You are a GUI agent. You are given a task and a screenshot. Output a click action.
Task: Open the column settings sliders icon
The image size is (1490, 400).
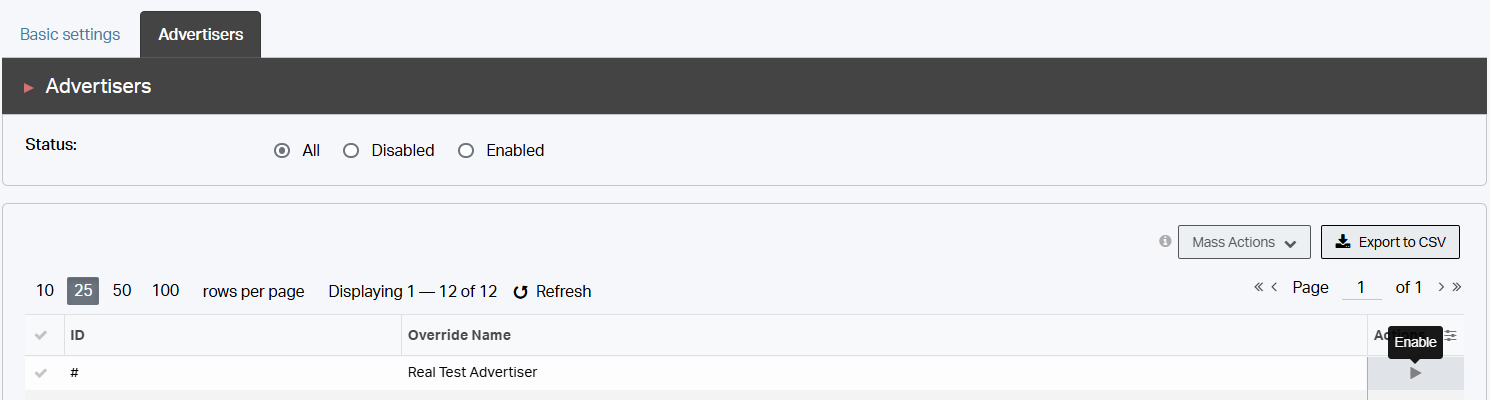coord(1451,335)
